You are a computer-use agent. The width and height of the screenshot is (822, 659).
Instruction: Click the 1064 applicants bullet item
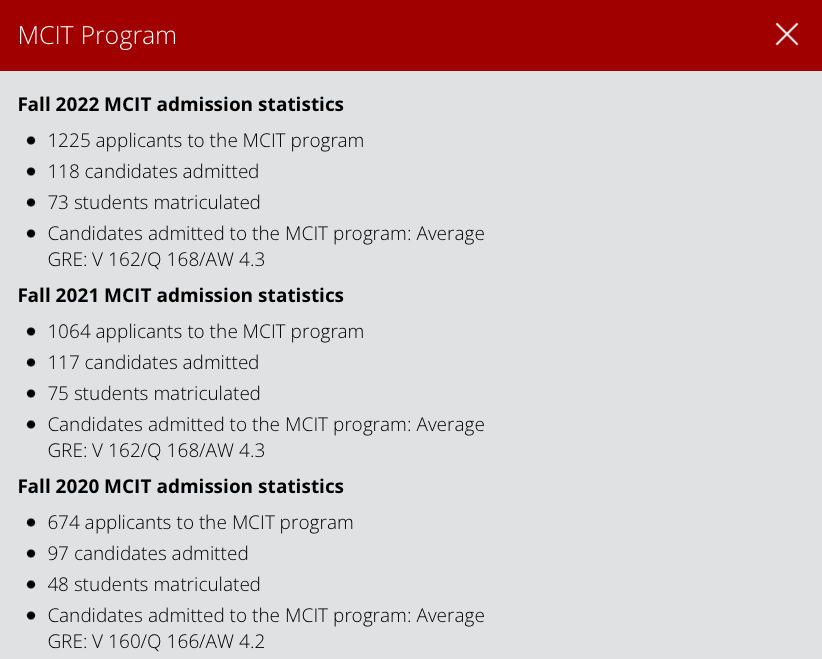(205, 331)
